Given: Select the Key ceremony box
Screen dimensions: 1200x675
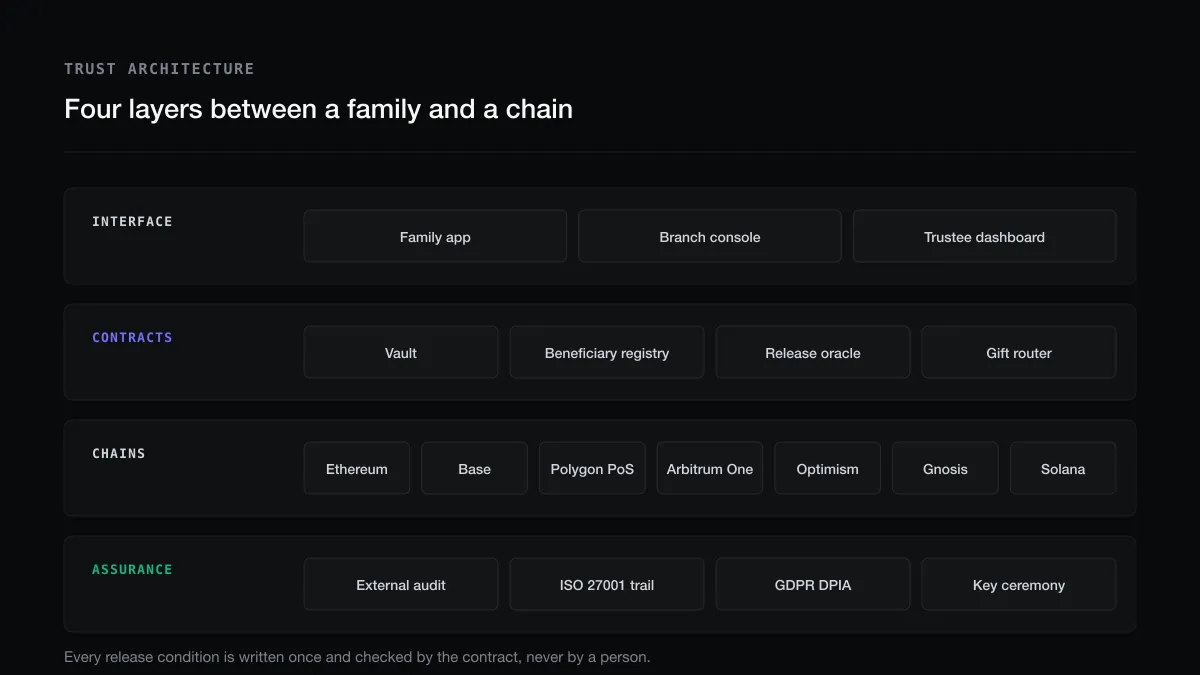Looking at the screenshot, I should [x=1019, y=585].
